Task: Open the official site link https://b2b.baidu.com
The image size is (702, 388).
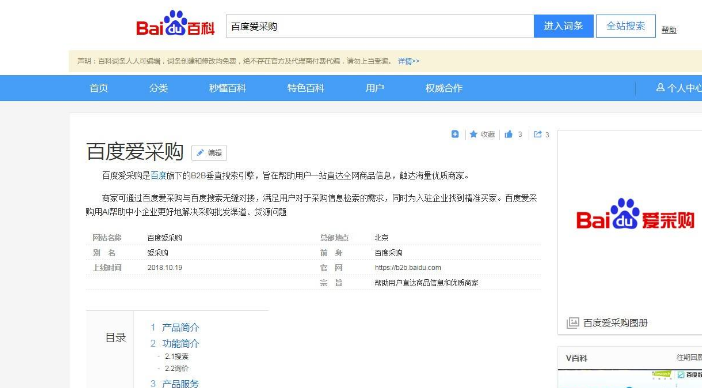Action: coord(408,268)
